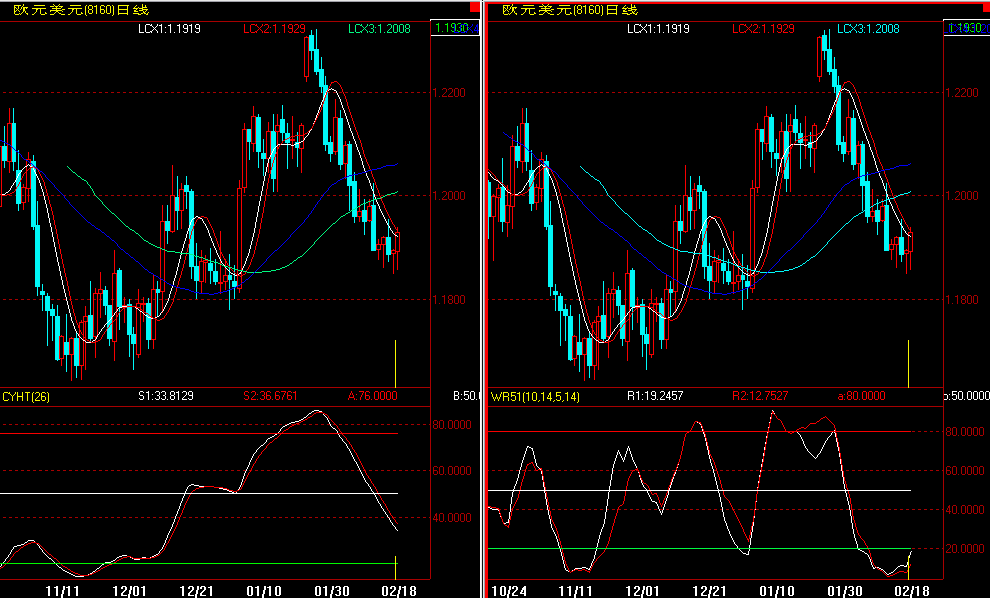Click green LCX3:1.2008 label in left chart
The image size is (990, 598).
tap(379, 28)
